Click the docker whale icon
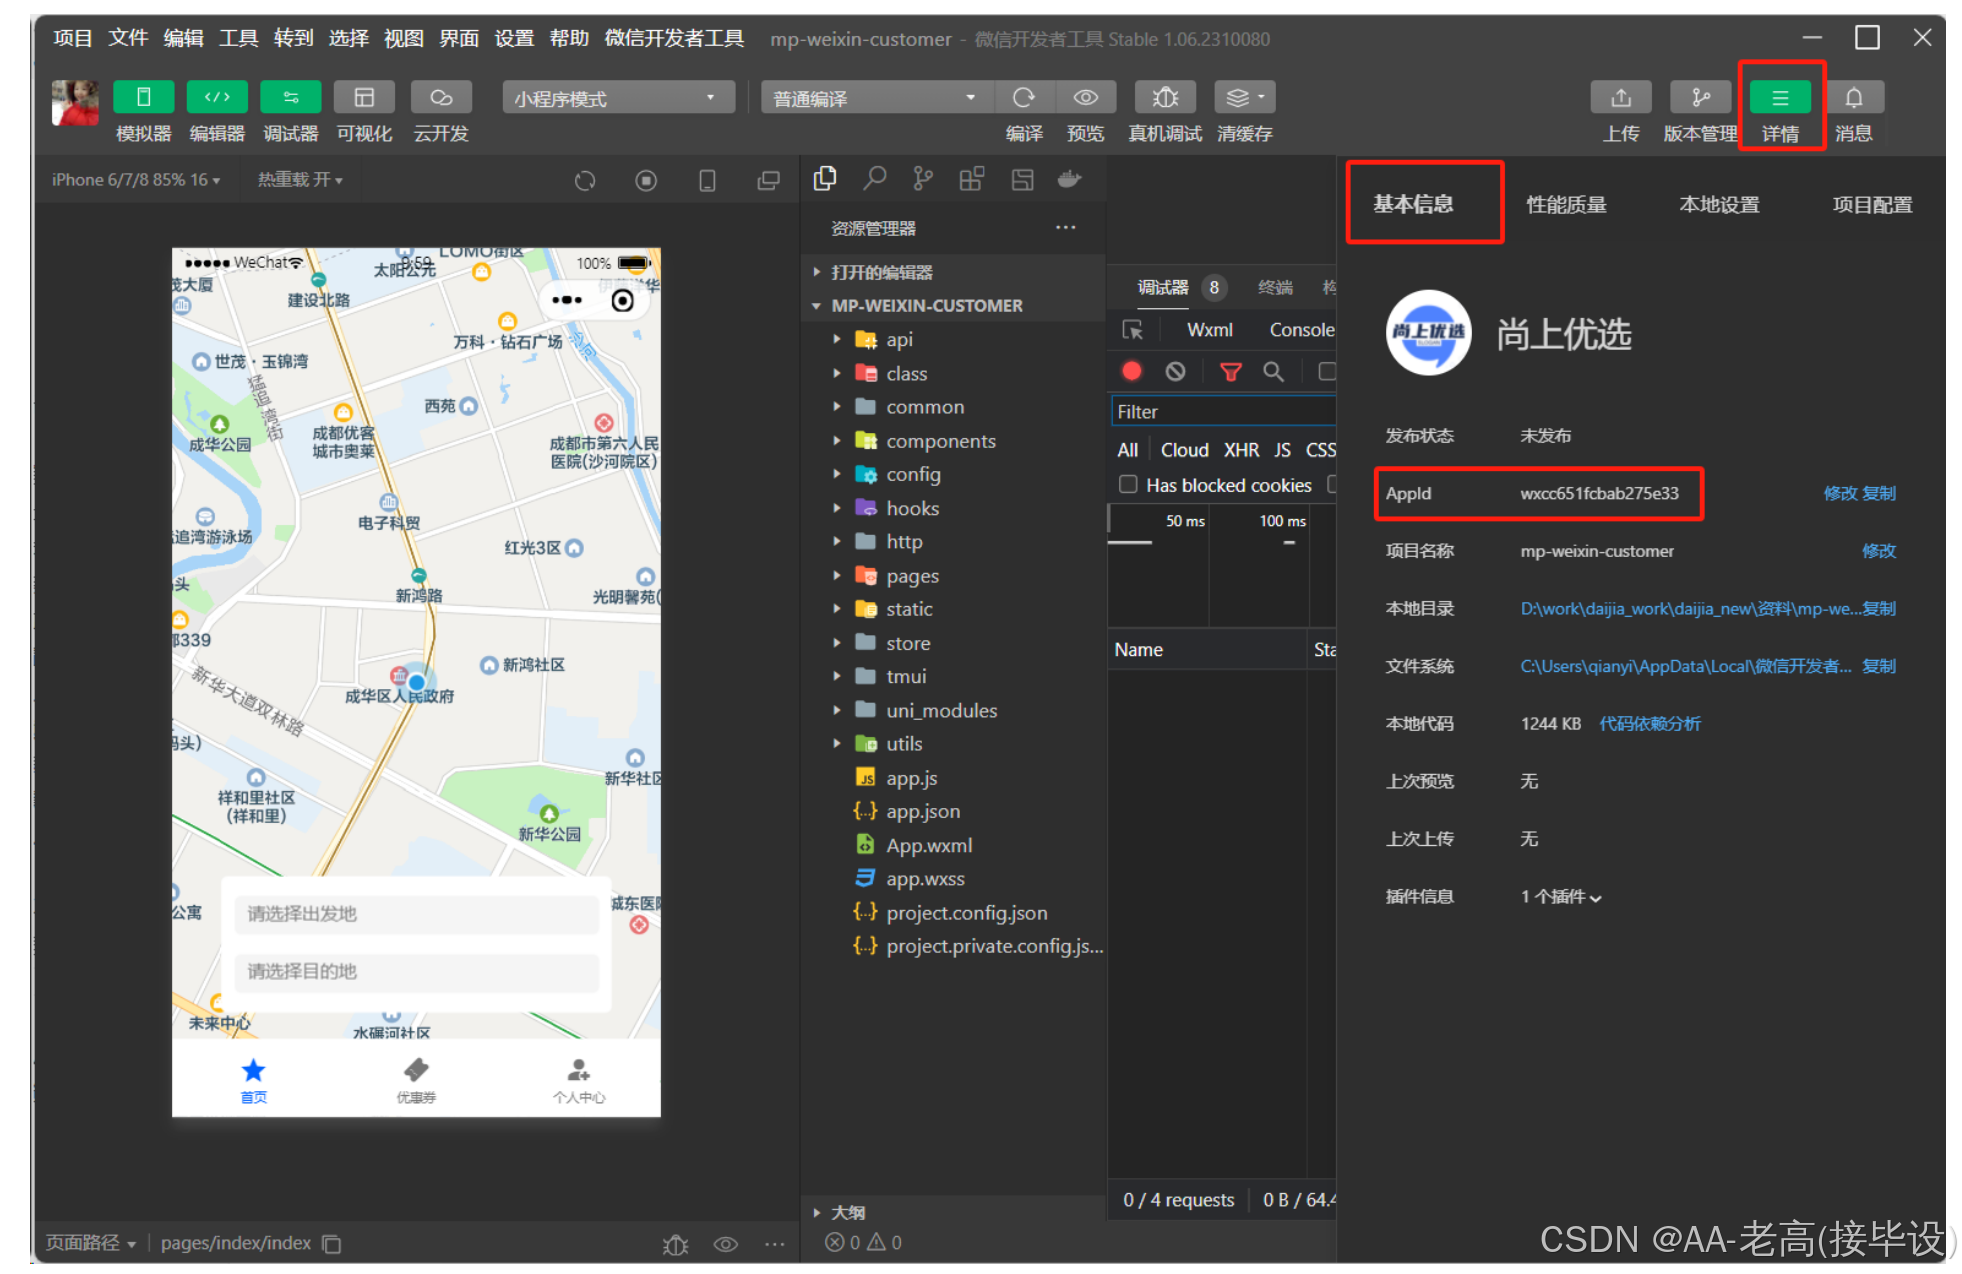1962x1274 pixels. click(x=1070, y=178)
